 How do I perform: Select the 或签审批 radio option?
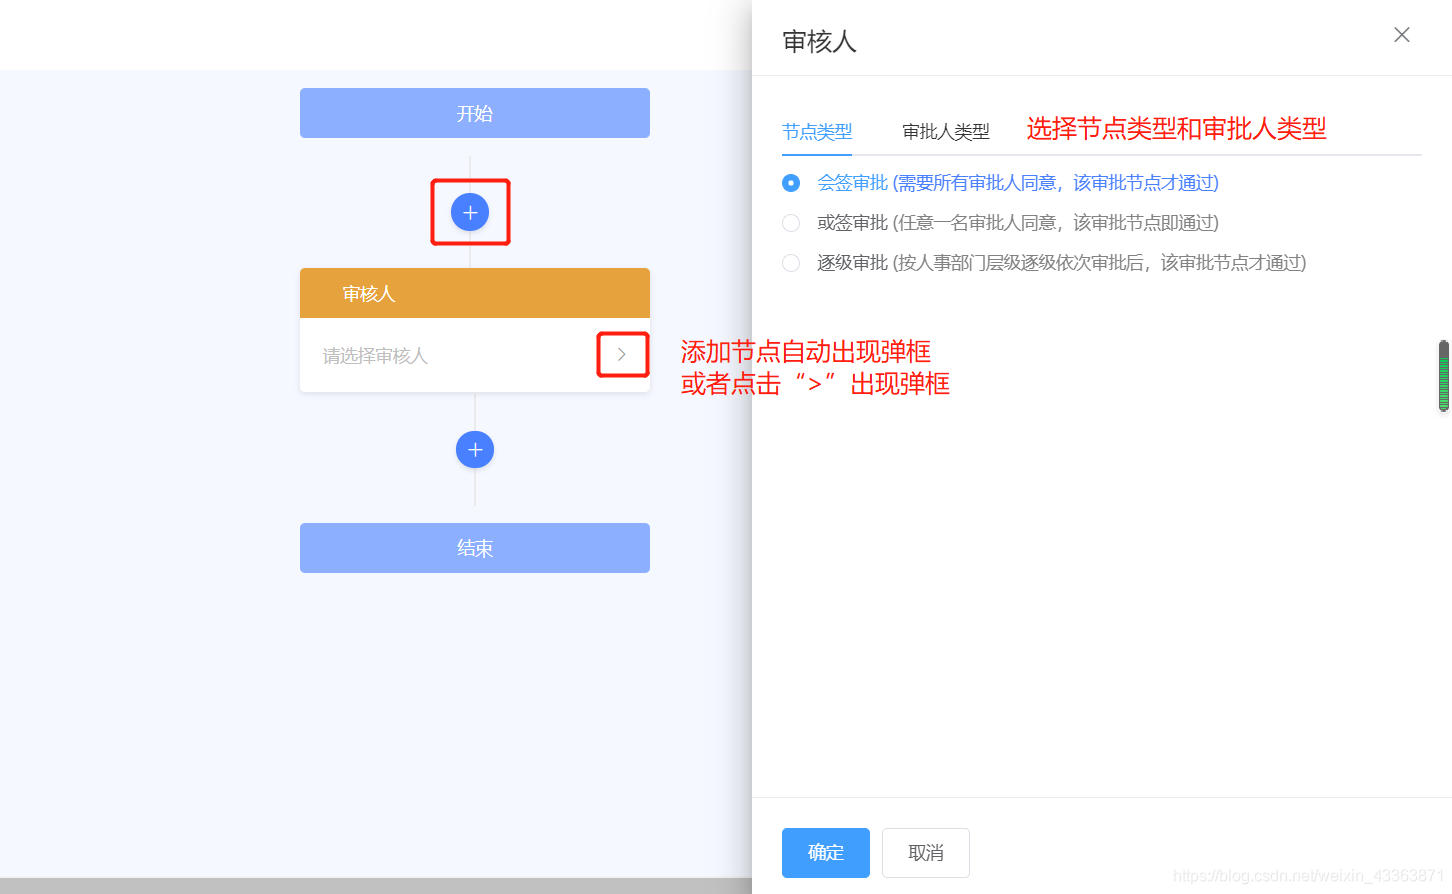tap(791, 223)
